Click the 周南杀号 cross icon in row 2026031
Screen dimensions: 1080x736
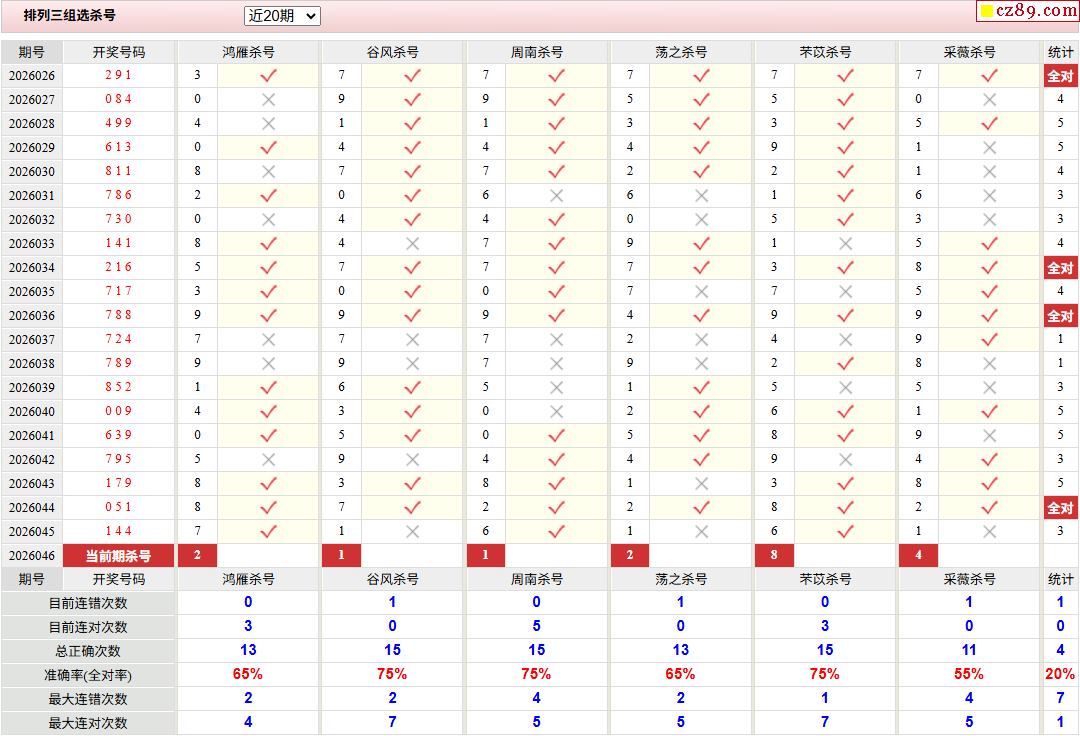coord(556,195)
